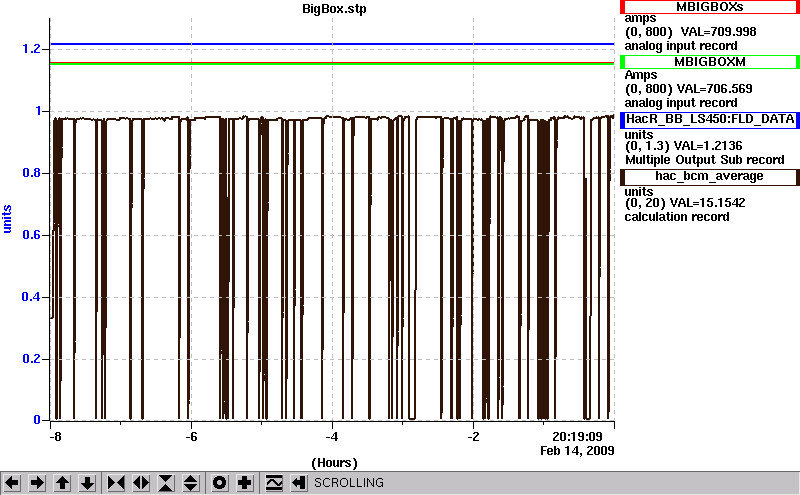
Task: Click the 1.2 y-axis tick label
Action: tap(31, 49)
